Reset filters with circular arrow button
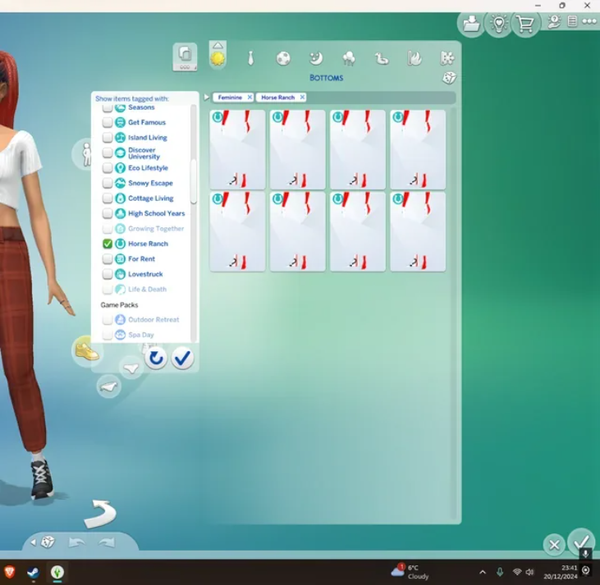Viewport: 600px width, 585px height. click(155, 358)
